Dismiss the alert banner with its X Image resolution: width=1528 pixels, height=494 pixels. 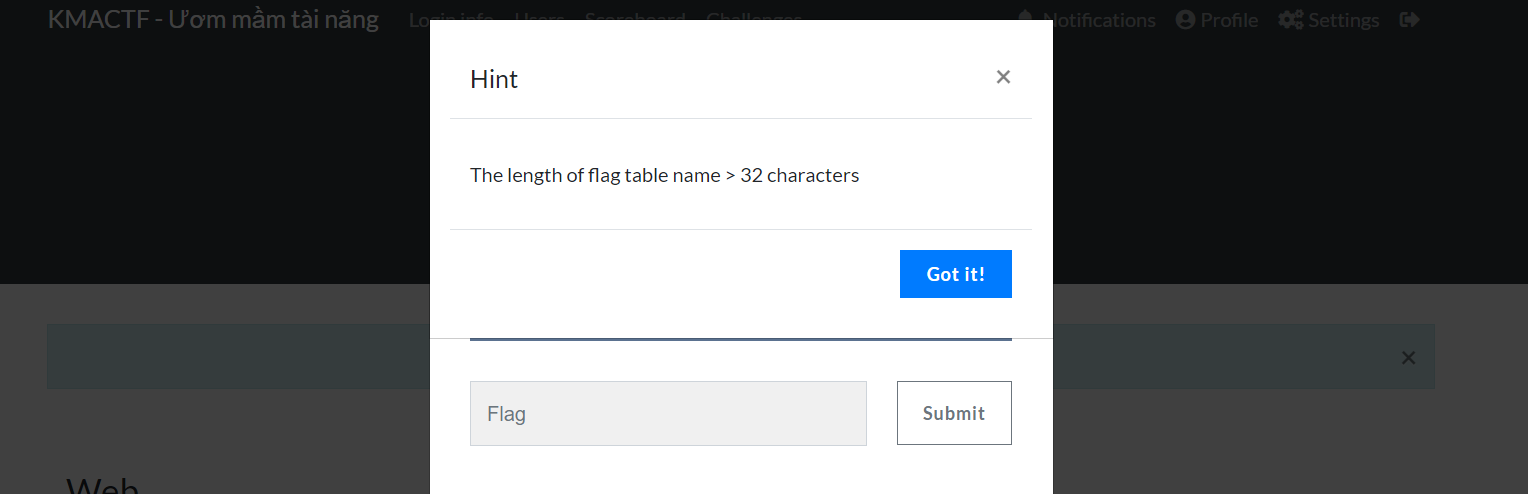coord(1408,357)
